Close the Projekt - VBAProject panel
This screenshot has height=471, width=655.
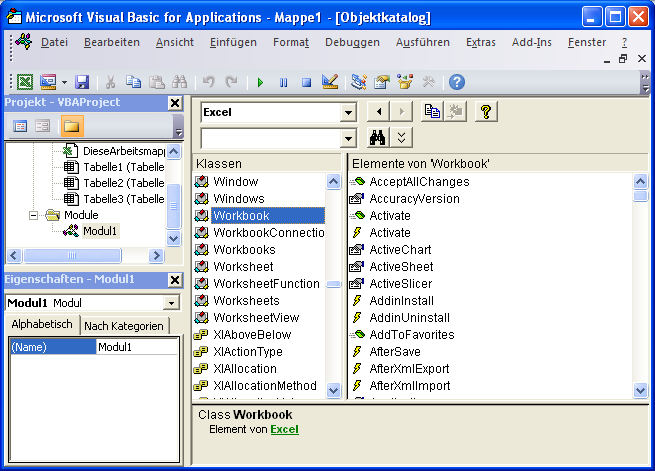[x=175, y=103]
